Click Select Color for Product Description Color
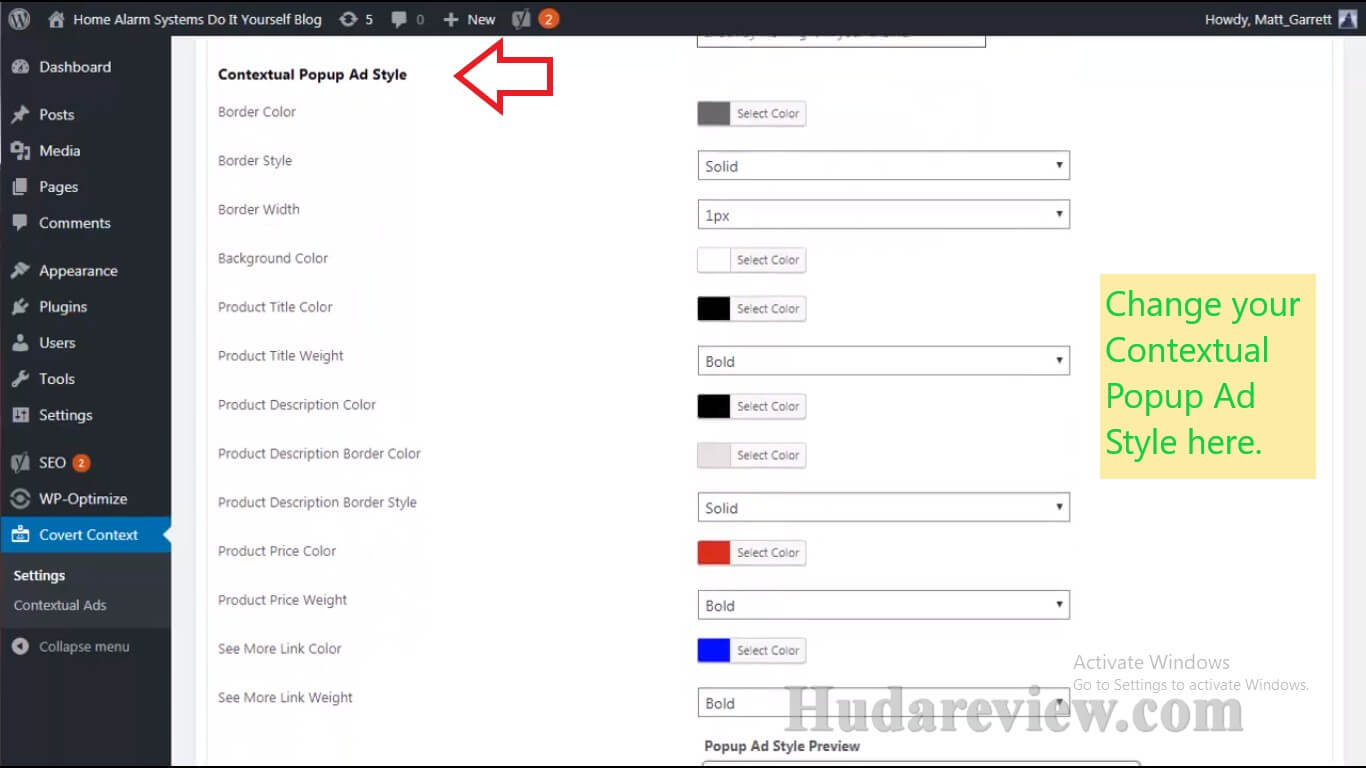This screenshot has height=768, width=1366. pyautogui.click(x=768, y=407)
